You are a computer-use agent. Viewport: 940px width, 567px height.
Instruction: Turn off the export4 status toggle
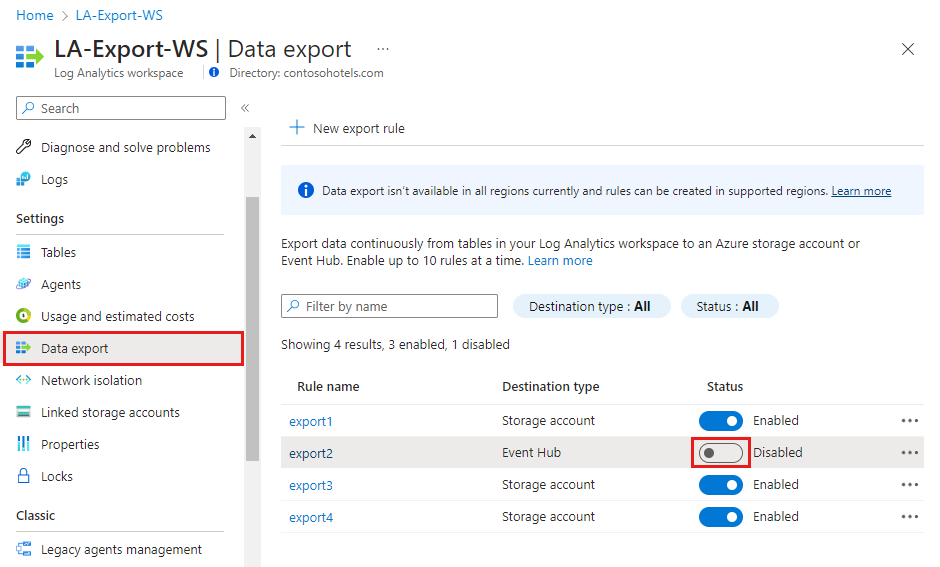(x=720, y=517)
